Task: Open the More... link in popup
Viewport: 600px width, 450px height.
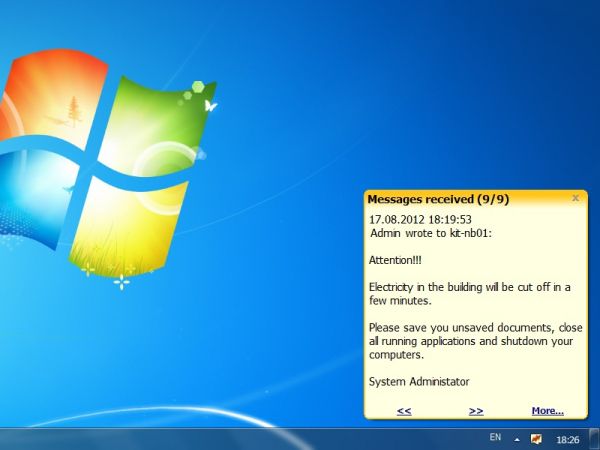Action: coord(548,411)
